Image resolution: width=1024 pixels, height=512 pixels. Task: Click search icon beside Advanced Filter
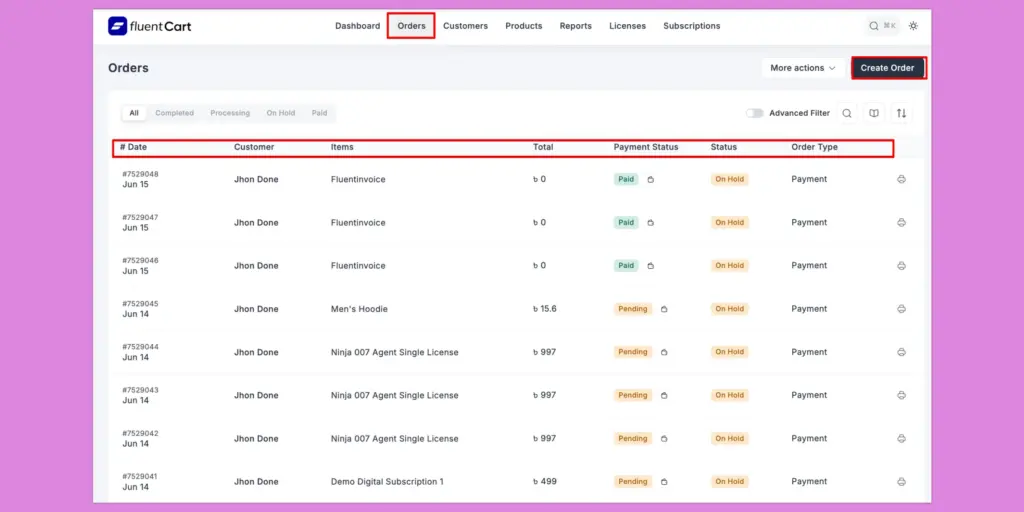pyautogui.click(x=846, y=113)
